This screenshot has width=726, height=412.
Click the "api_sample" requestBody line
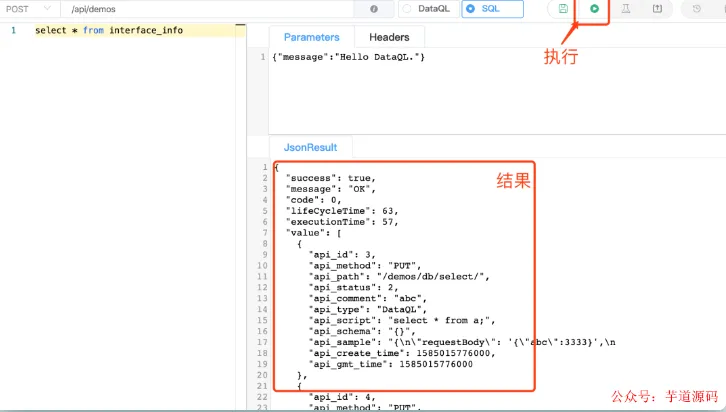click(462, 343)
